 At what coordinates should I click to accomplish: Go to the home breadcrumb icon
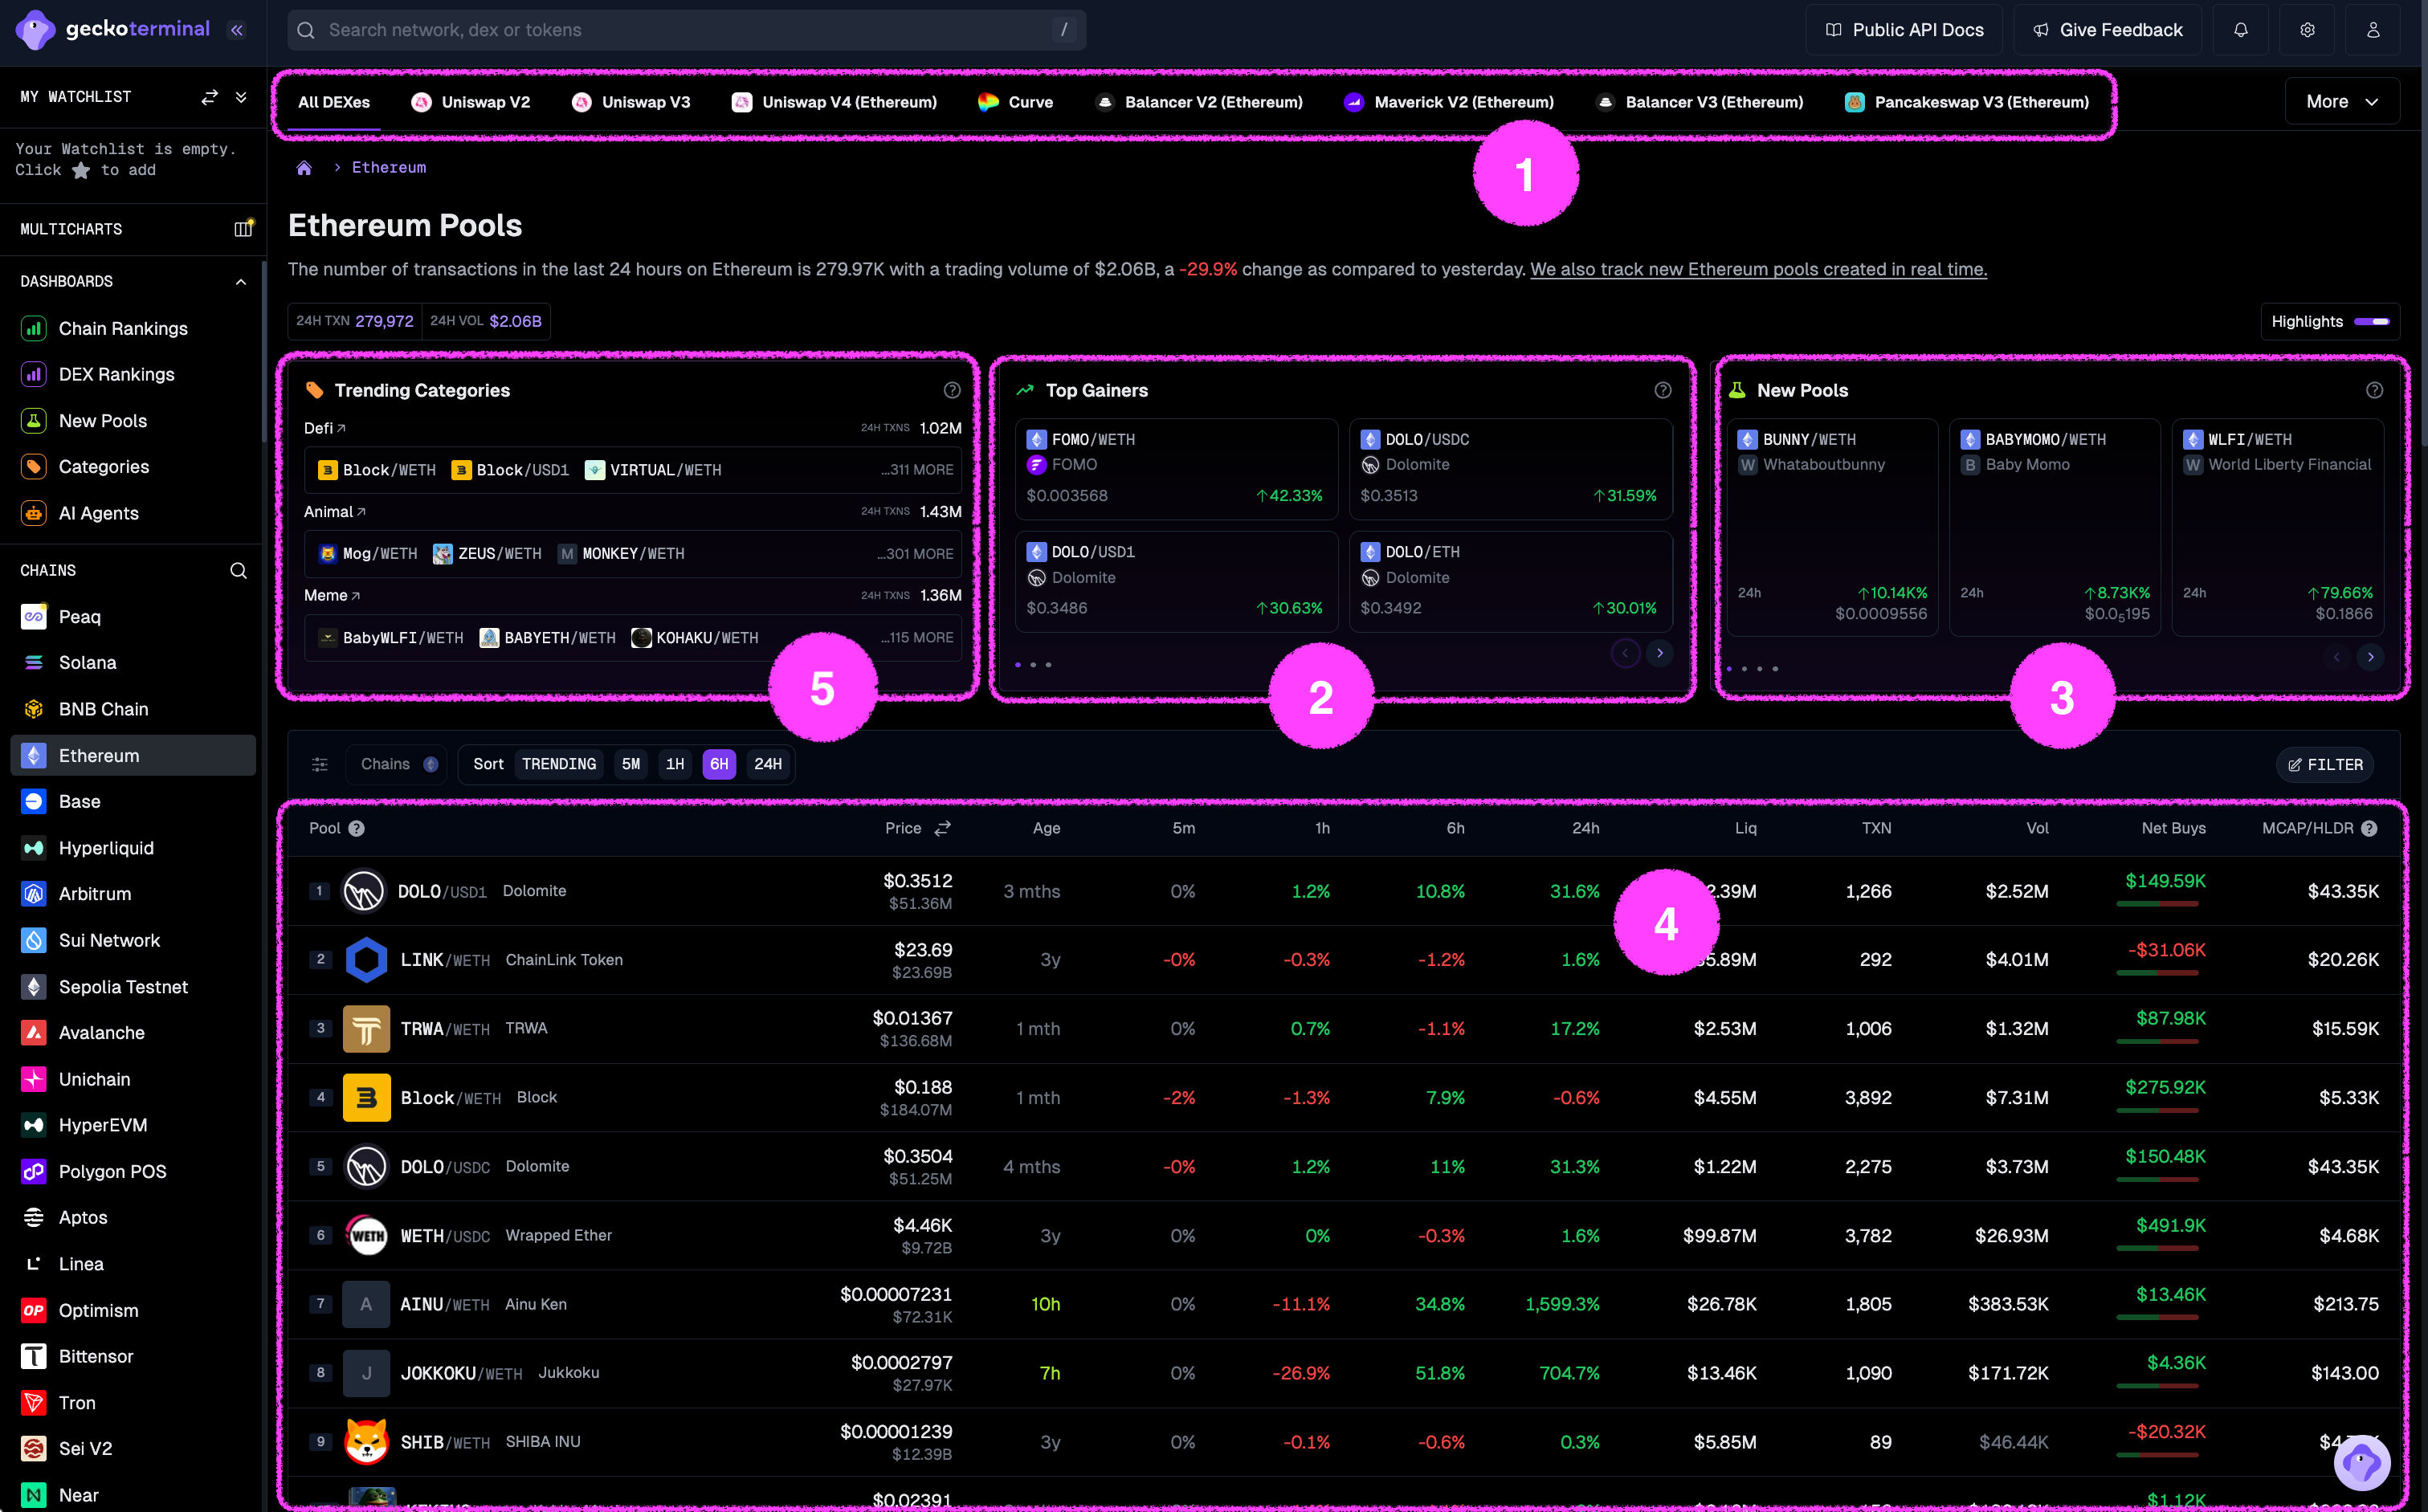click(304, 168)
